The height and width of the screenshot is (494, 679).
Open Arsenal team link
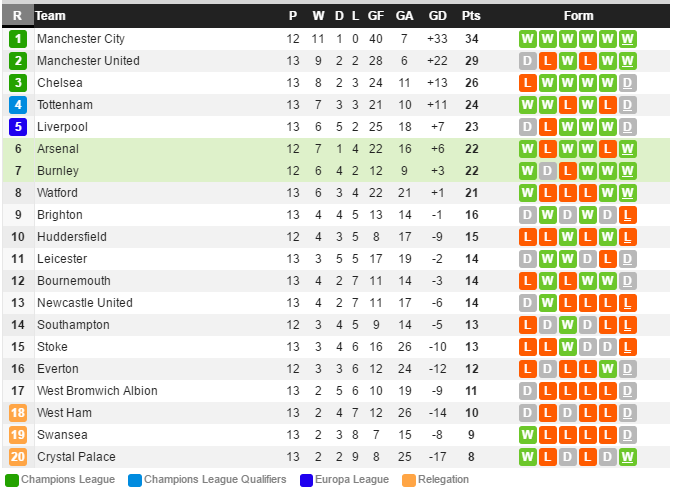57,149
